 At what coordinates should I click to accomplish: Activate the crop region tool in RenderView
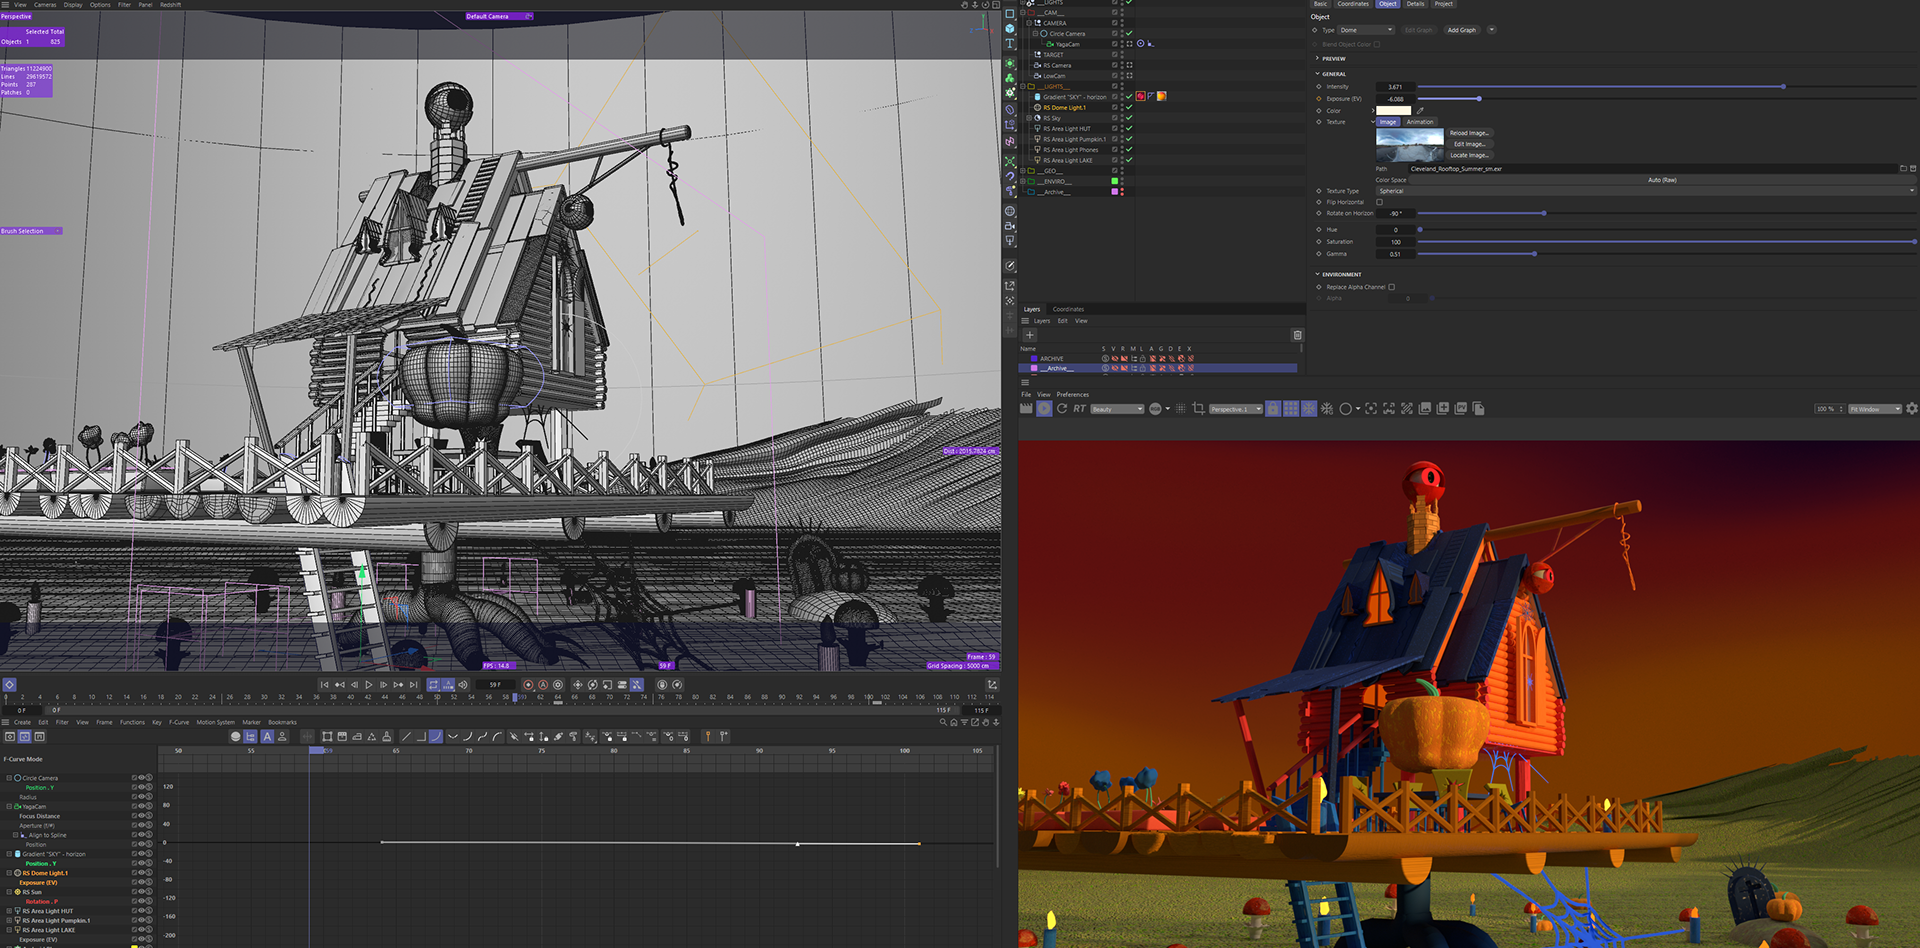[1198, 409]
